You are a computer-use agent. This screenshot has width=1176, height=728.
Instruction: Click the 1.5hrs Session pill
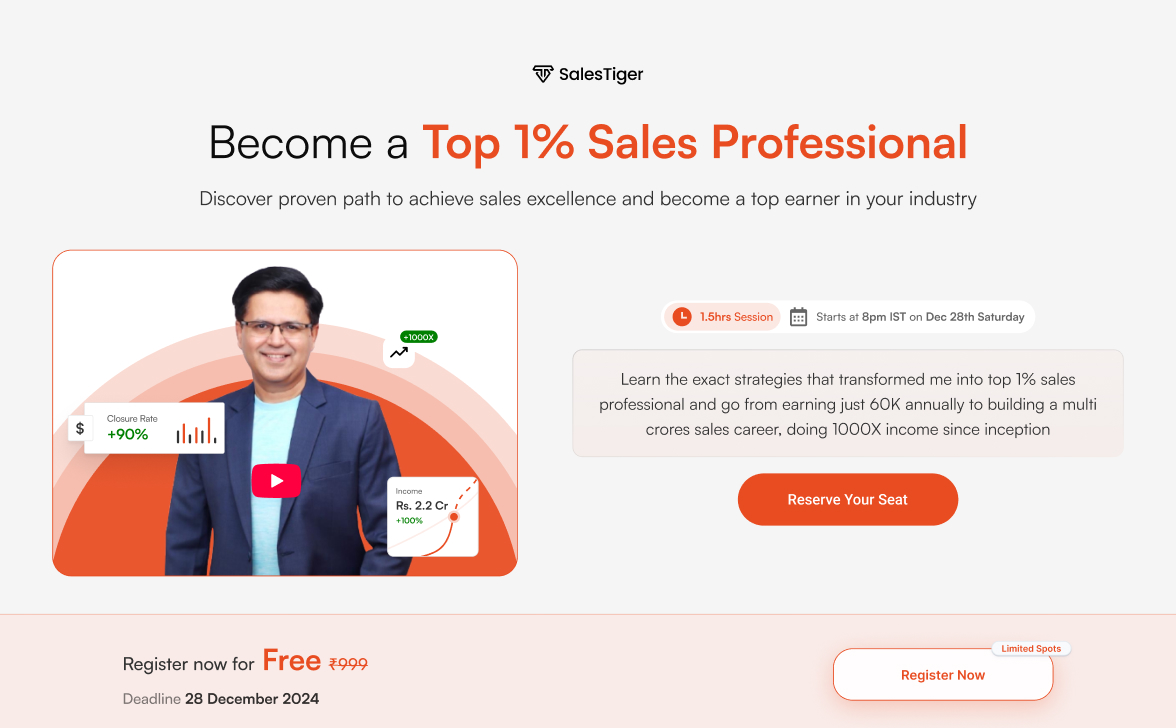[x=723, y=317]
